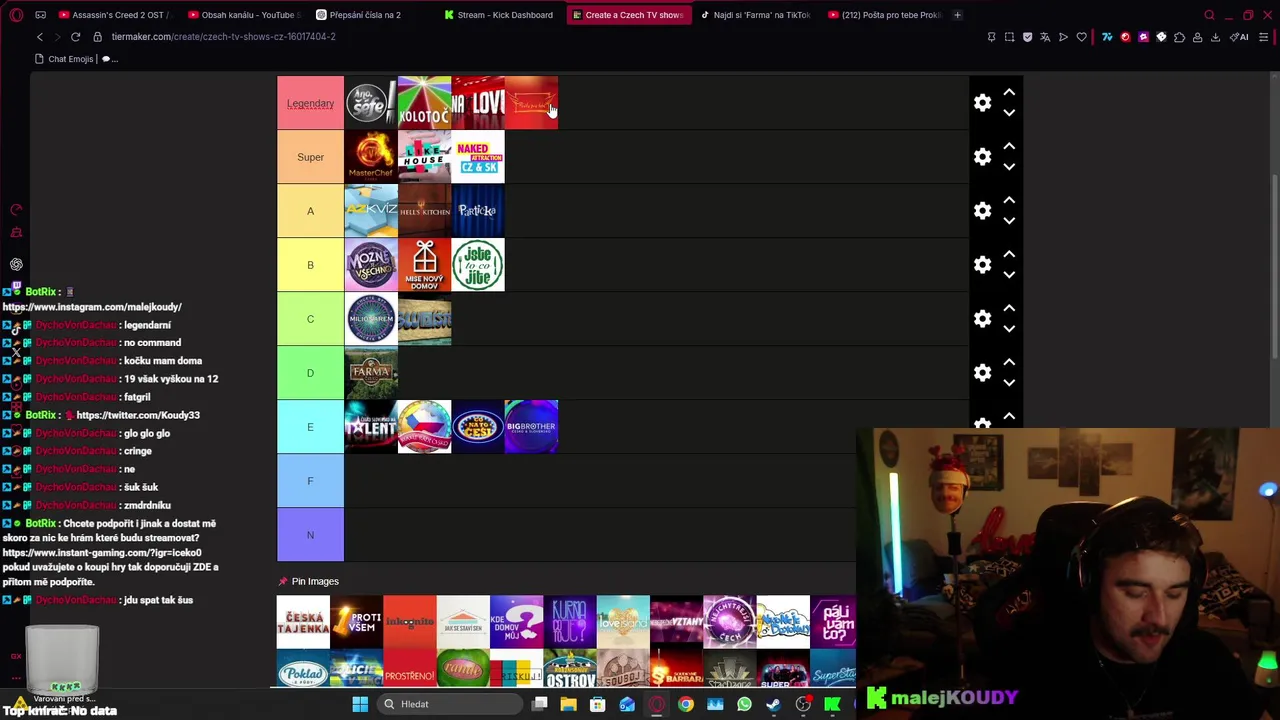Screen dimensions: 1280x720
Task: Open settings gear for Super tier
Action: (x=982, y=157)
